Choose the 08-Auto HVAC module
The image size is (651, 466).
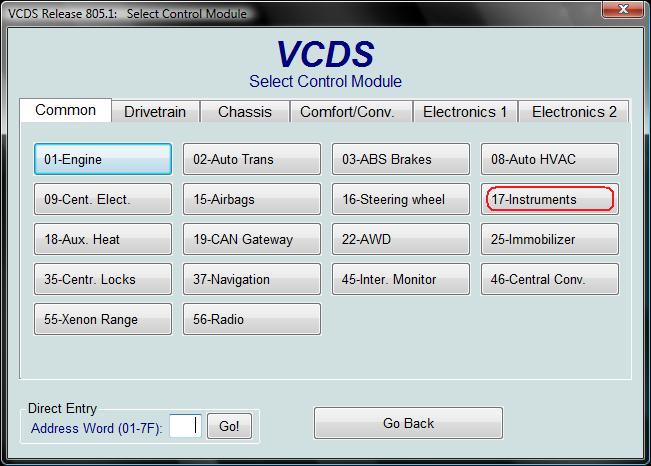click(550, 159)
